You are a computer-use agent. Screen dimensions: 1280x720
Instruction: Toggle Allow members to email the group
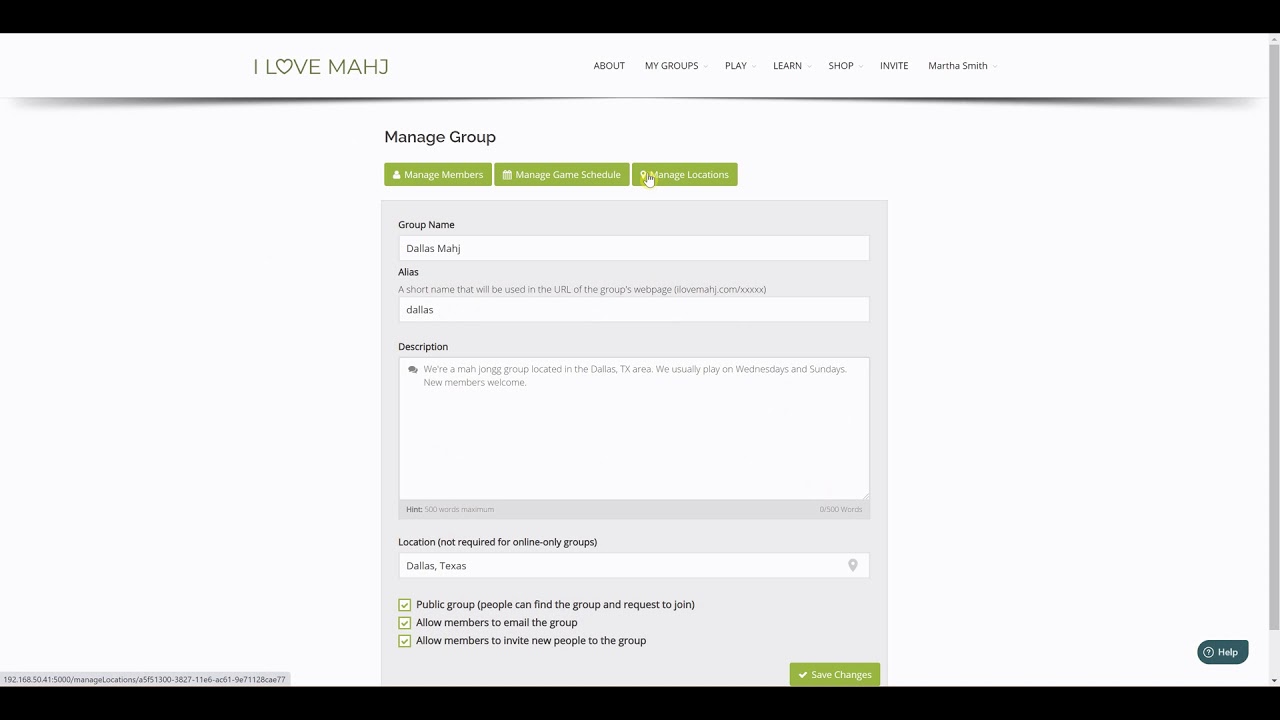404,623
